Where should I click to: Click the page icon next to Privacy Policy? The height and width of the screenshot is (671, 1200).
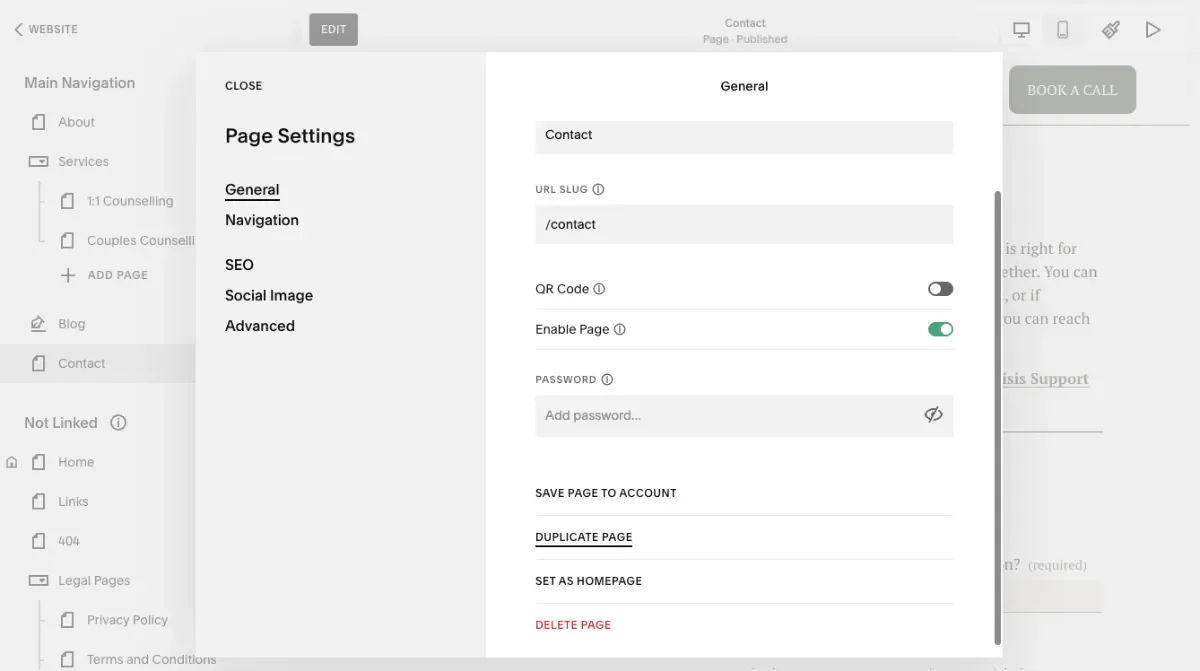pyautogui.click(x=67, y=620)
